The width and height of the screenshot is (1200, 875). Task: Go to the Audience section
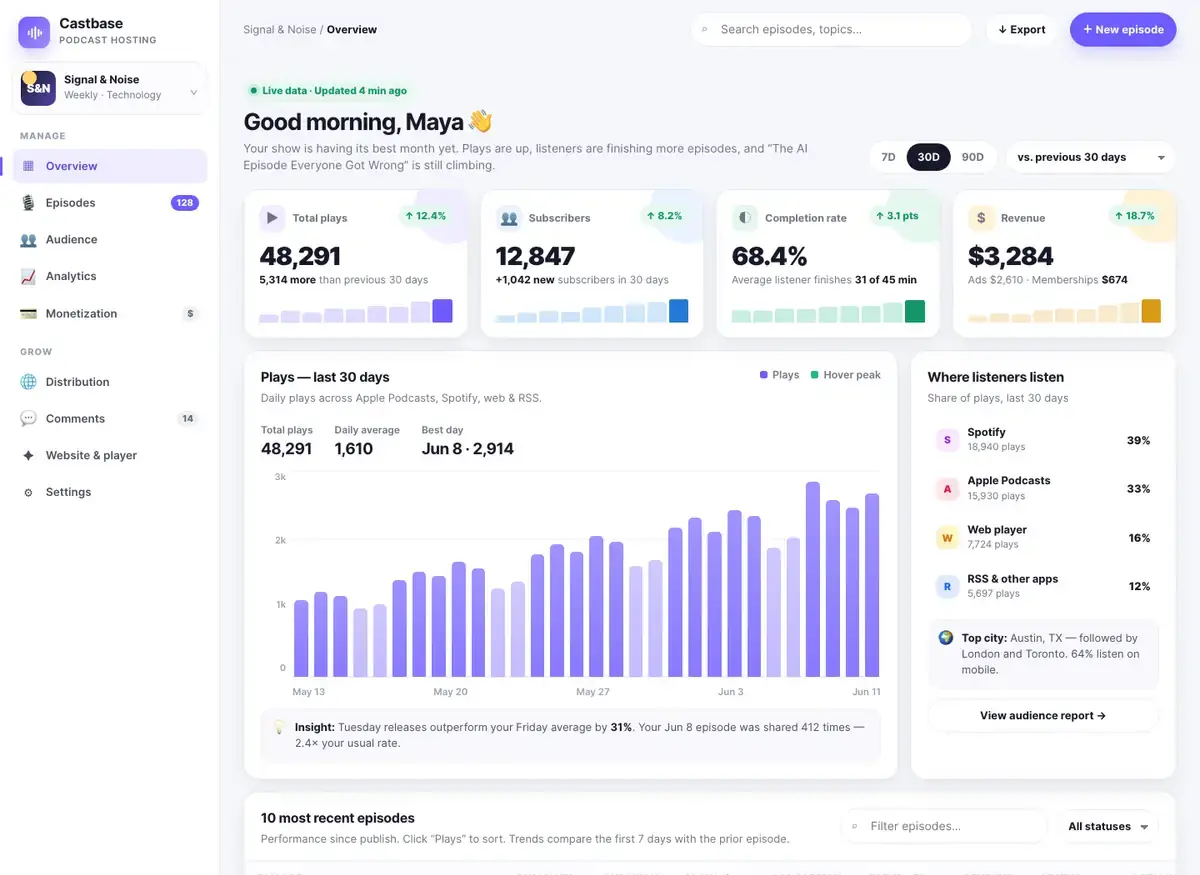[110, 240]
